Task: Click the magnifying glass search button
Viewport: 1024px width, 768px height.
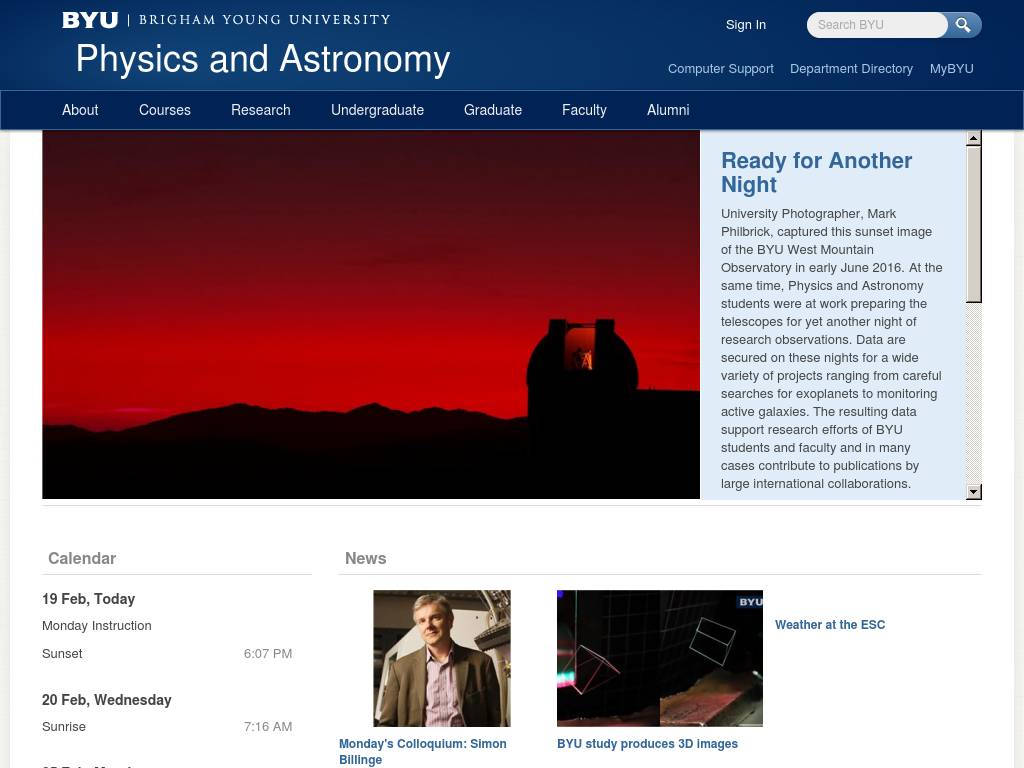Action: (963, 25)
